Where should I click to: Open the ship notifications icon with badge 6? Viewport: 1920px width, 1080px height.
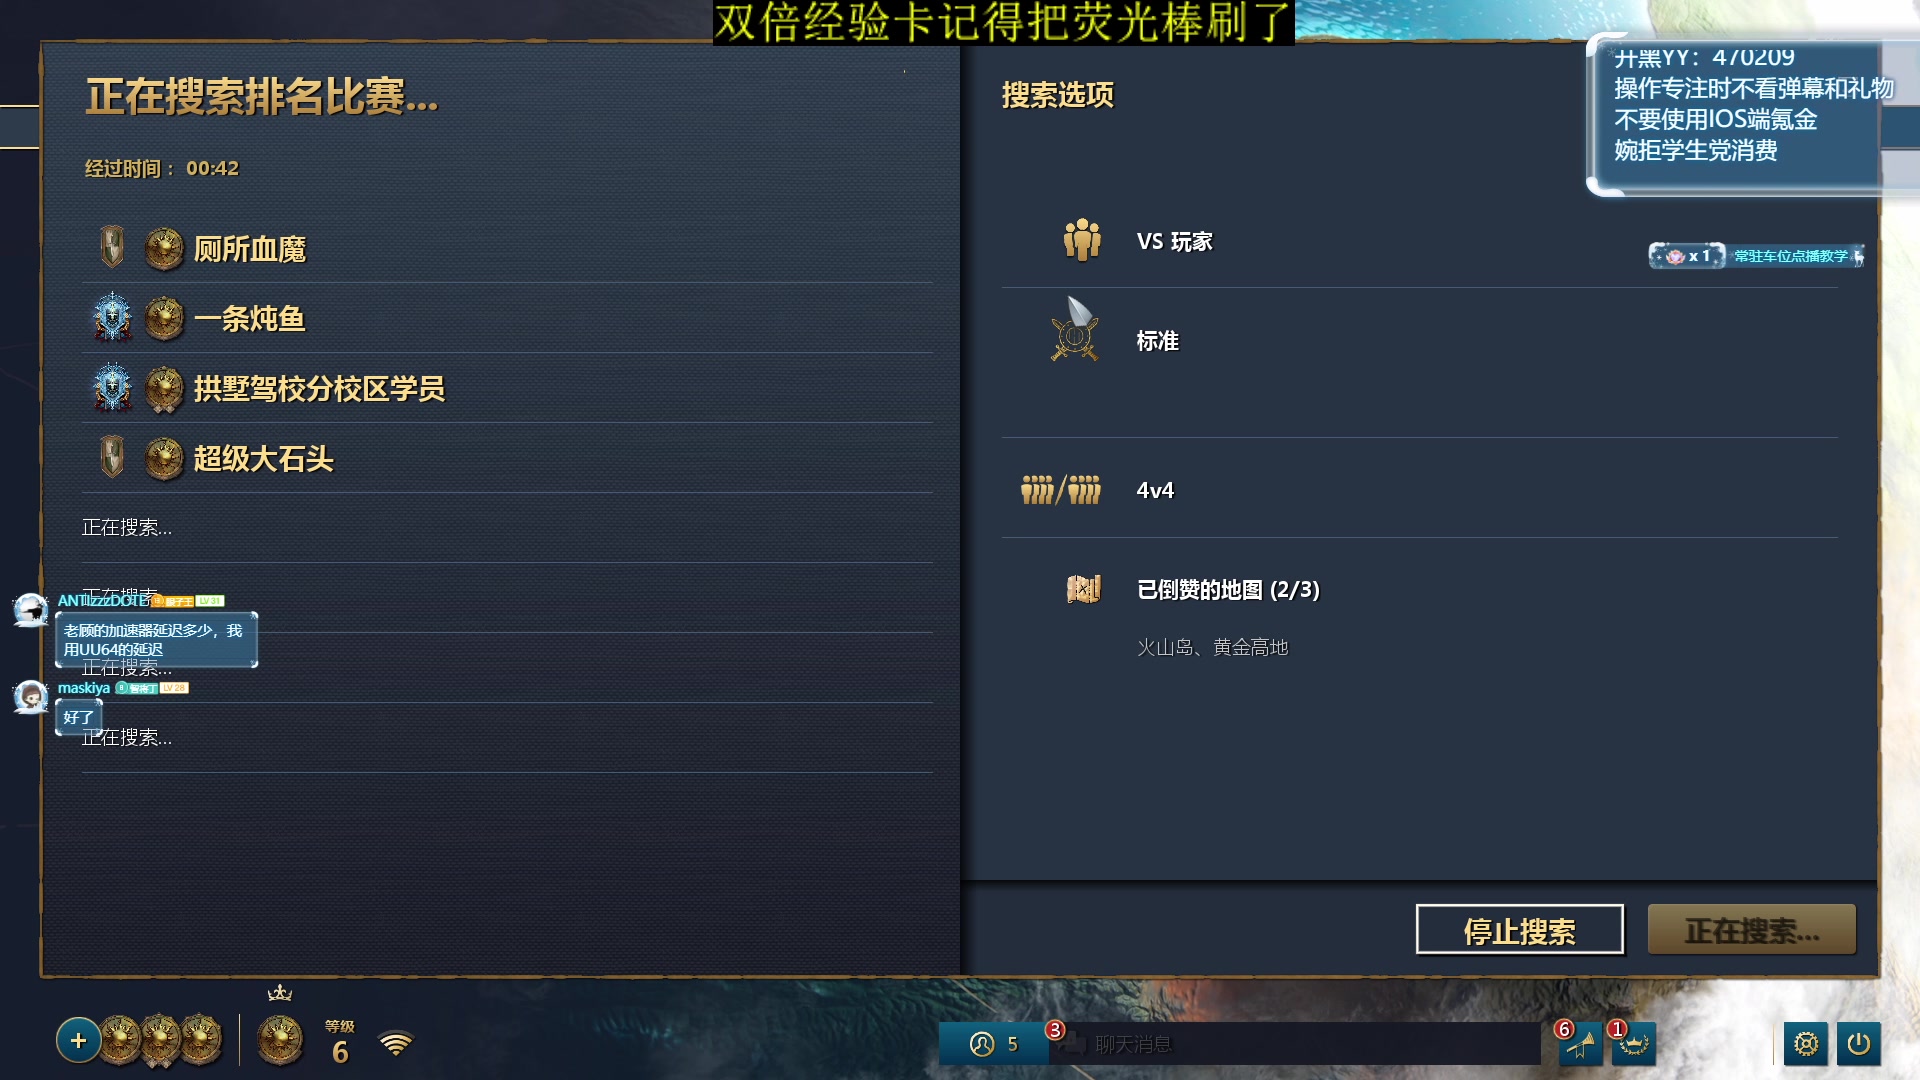coord(1581,1044)
